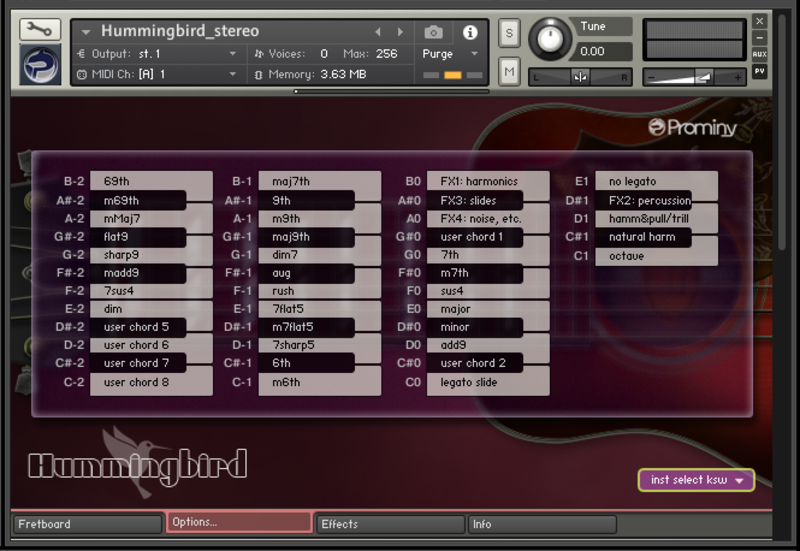
Task: Show instrument info with the i icon
Action: pos(470,32)
